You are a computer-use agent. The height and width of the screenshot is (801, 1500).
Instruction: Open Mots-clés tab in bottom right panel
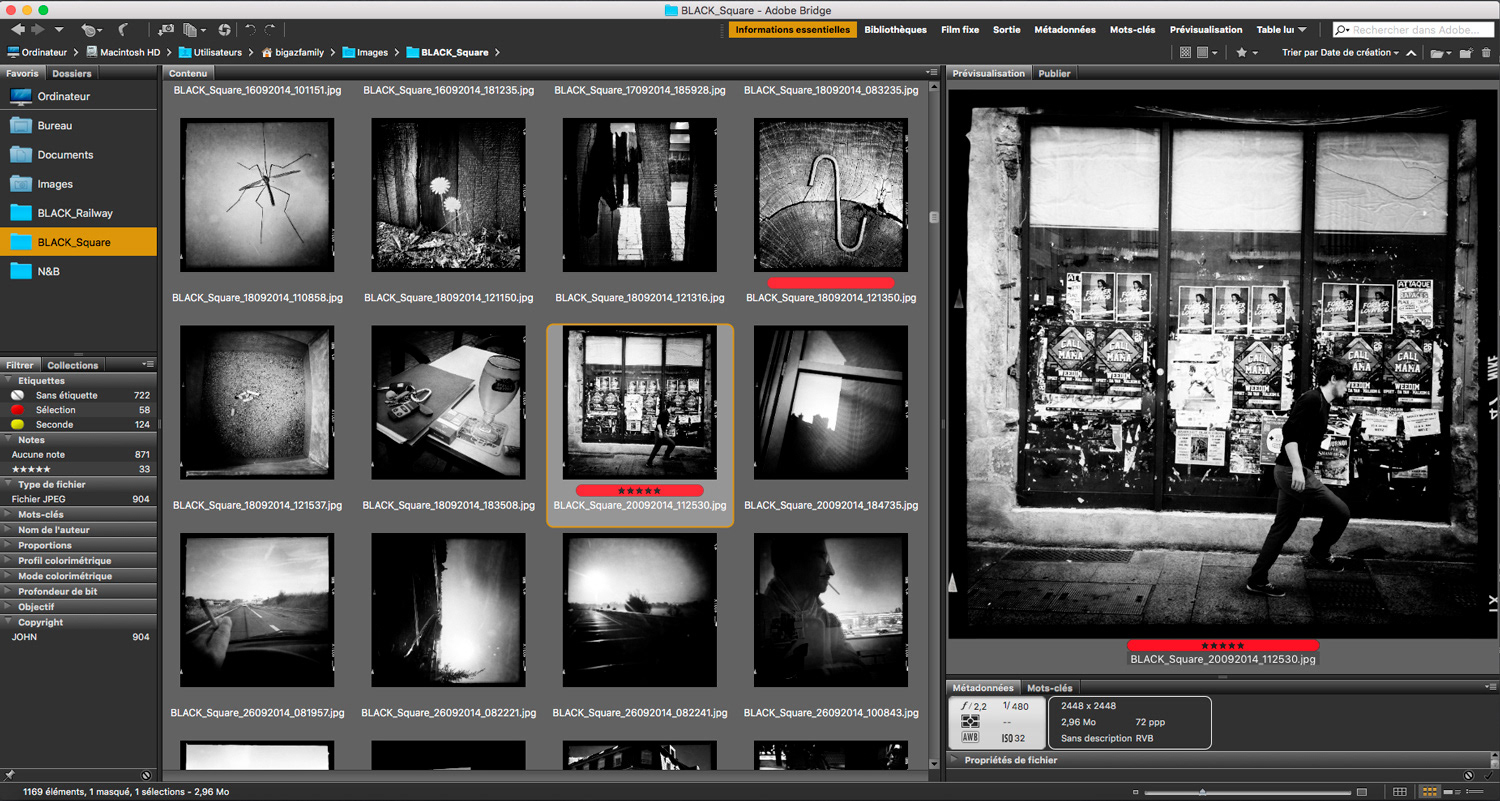click(x=1049, y=688)
